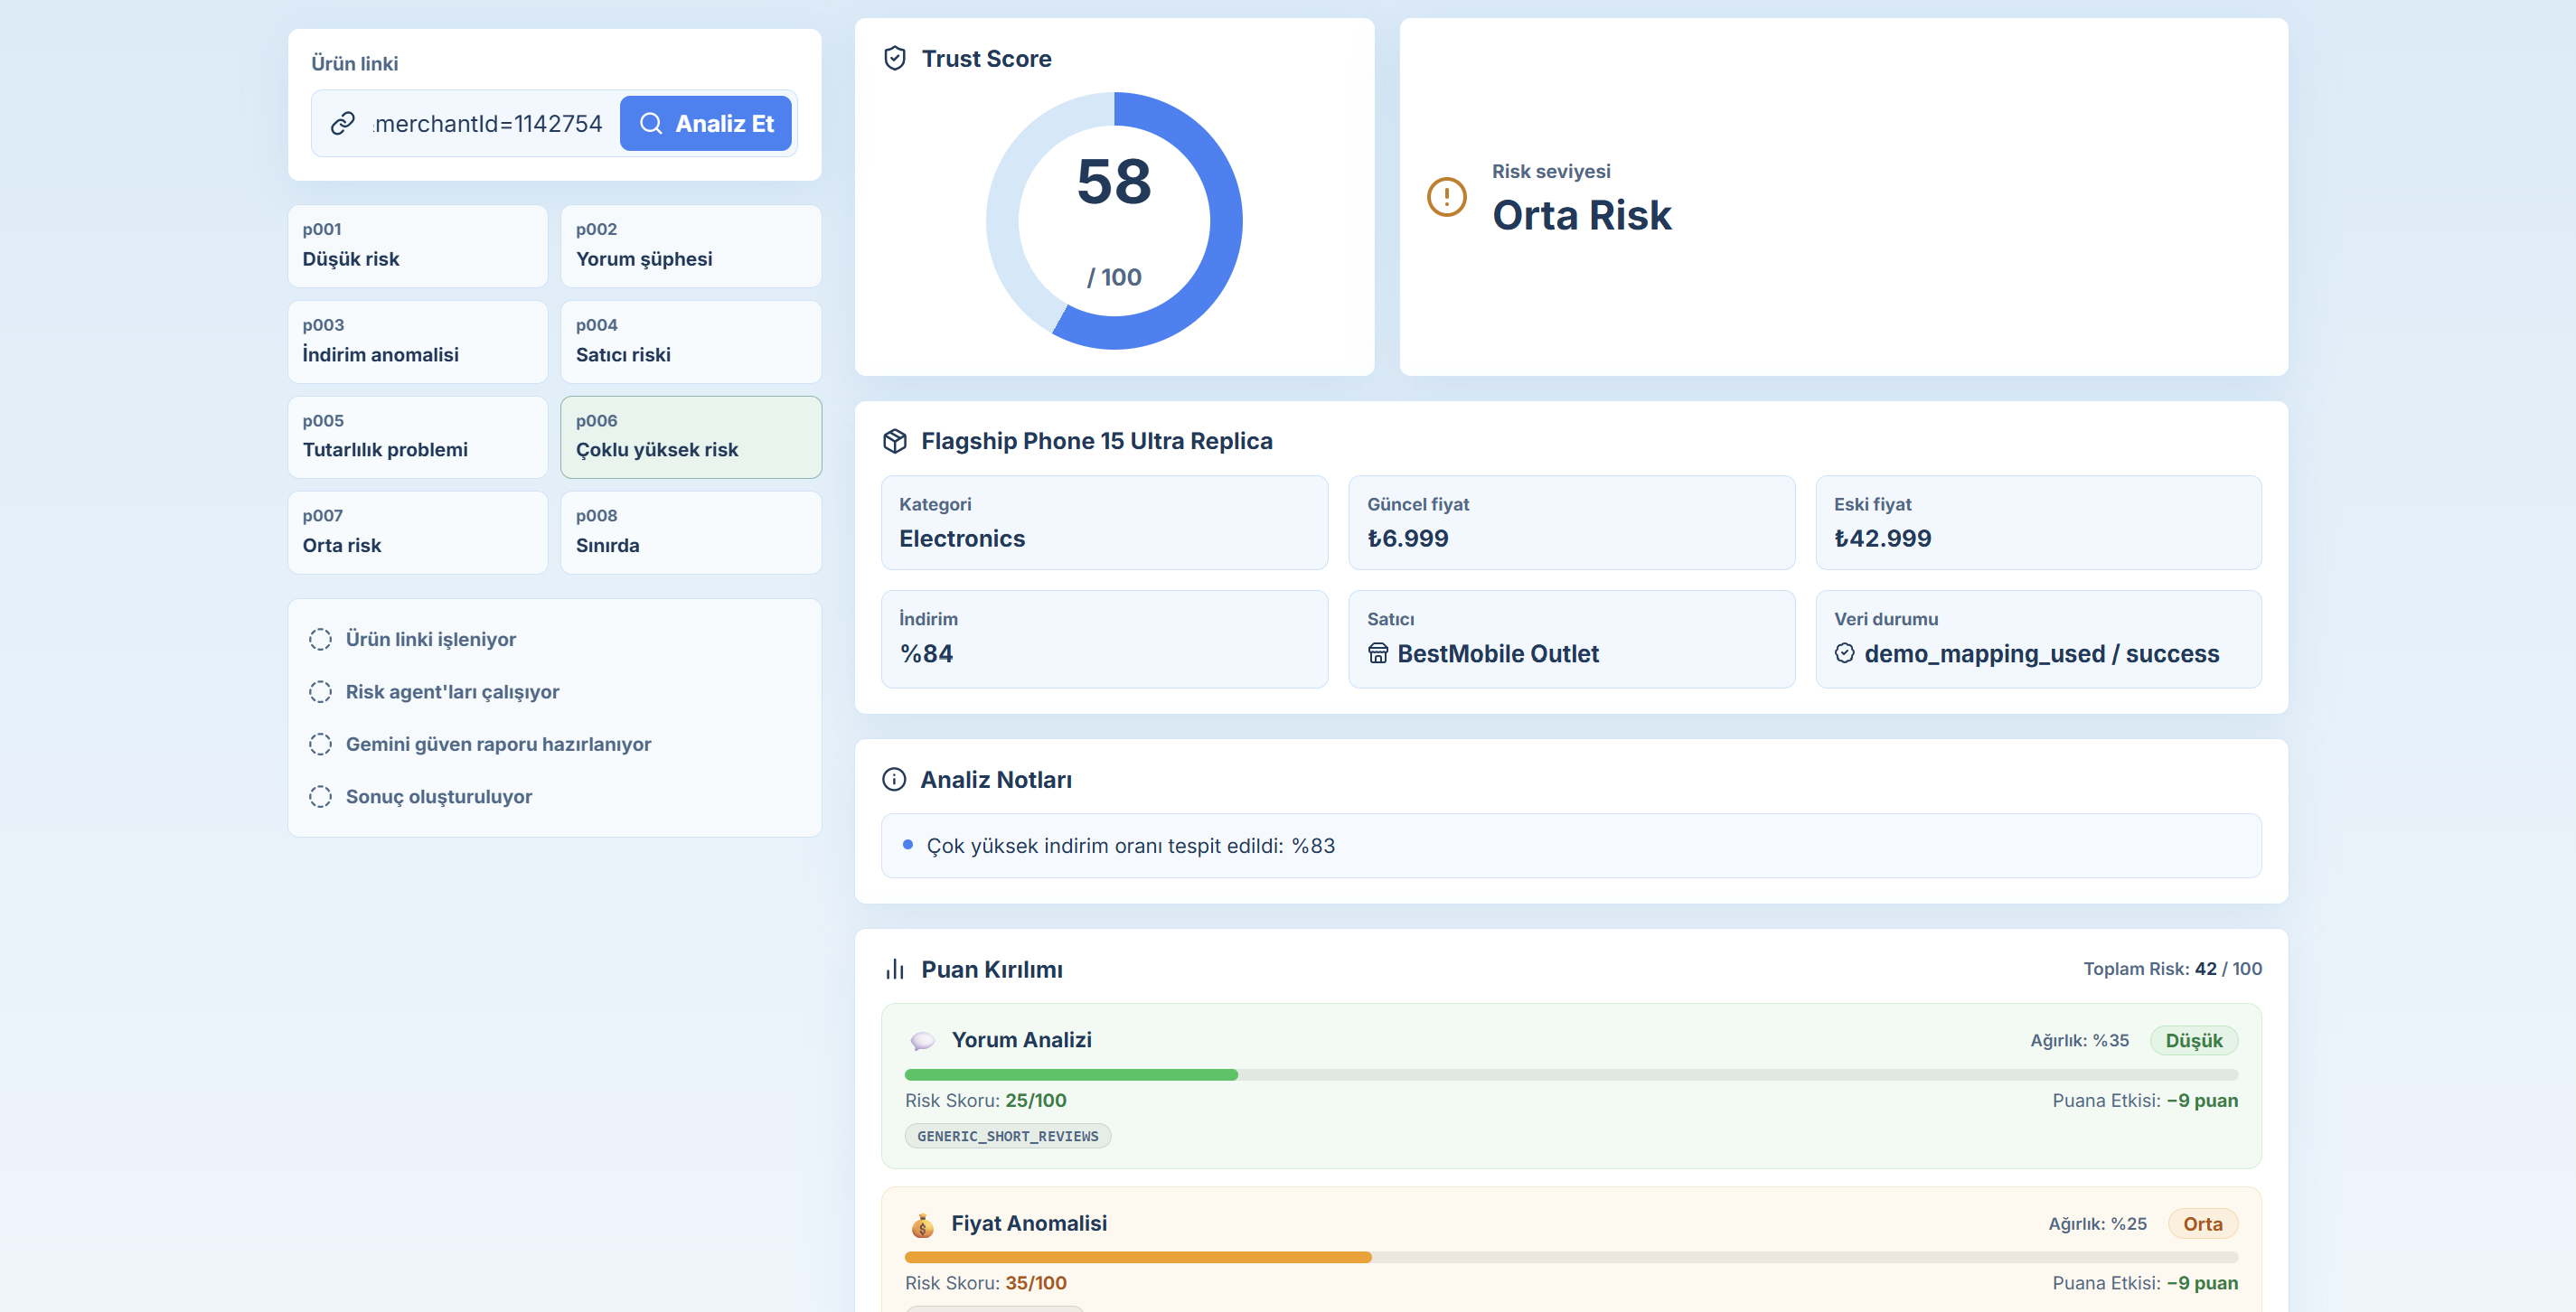
Task: Select the p002 Yorum şüphesi preset
Action: [691, 245]
